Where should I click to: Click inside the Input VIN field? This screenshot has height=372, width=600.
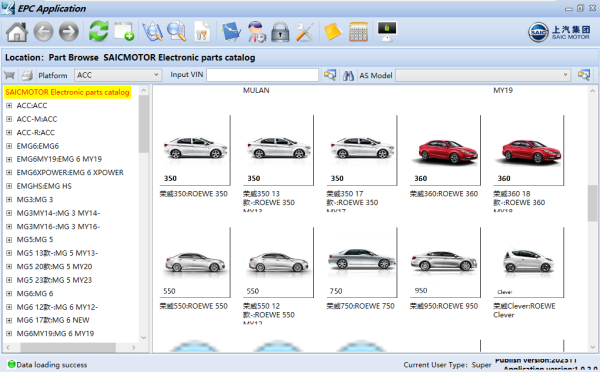pos(262,75)
